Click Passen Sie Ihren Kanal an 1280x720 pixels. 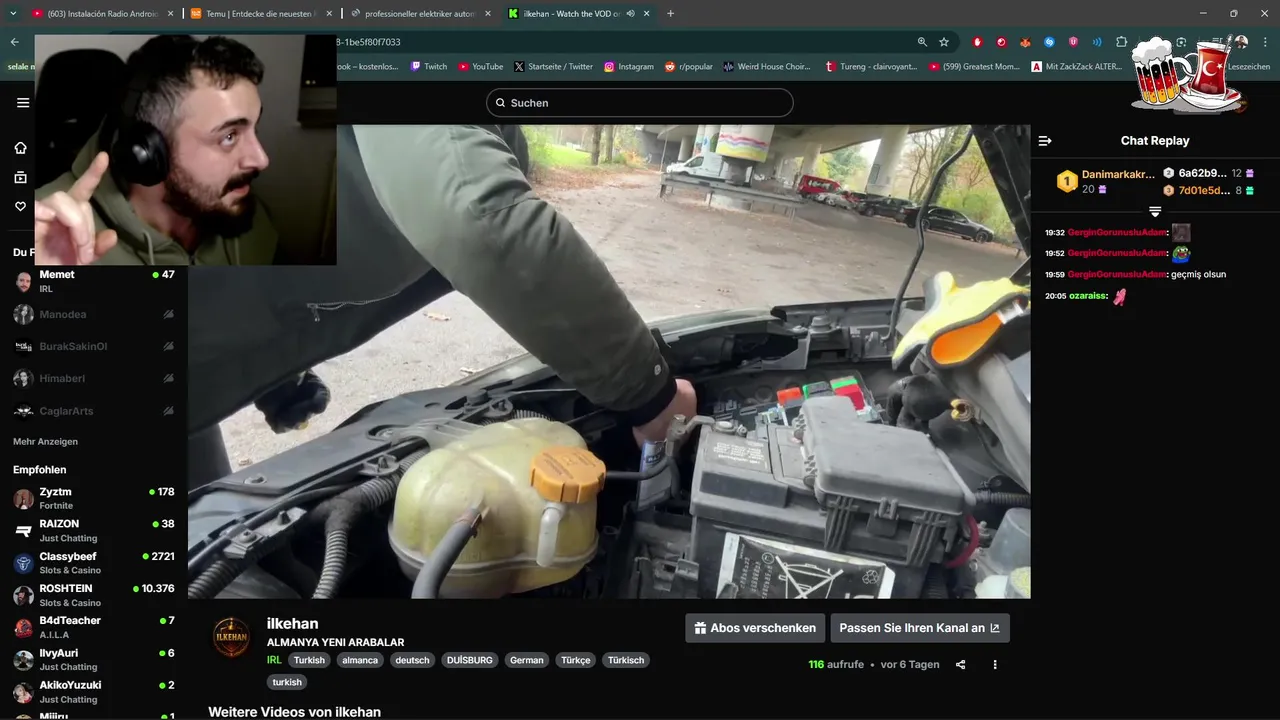[x=920, y=628]
